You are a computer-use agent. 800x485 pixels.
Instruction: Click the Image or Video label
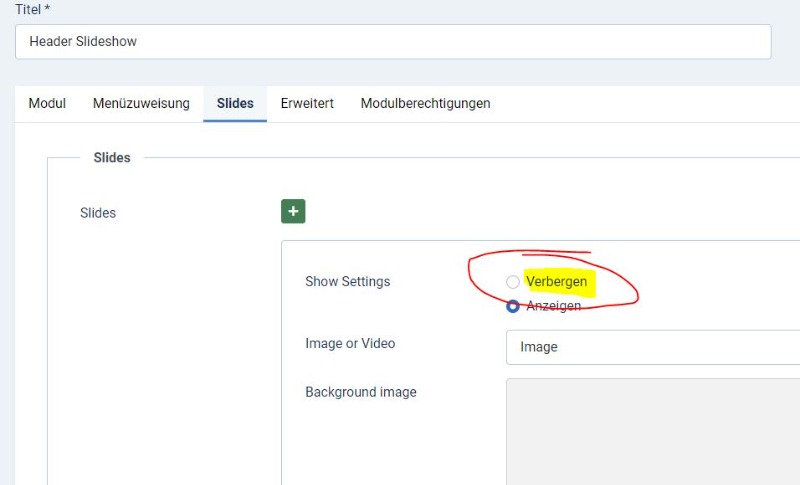[350, 343]
